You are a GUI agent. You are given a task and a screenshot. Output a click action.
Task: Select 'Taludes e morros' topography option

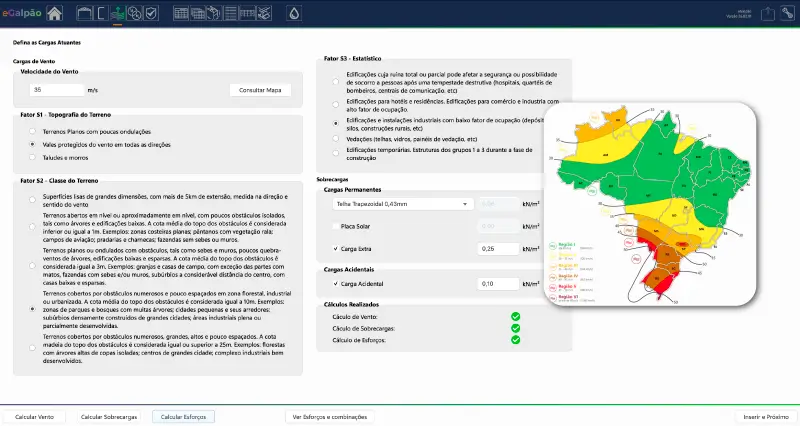[33, 157]
